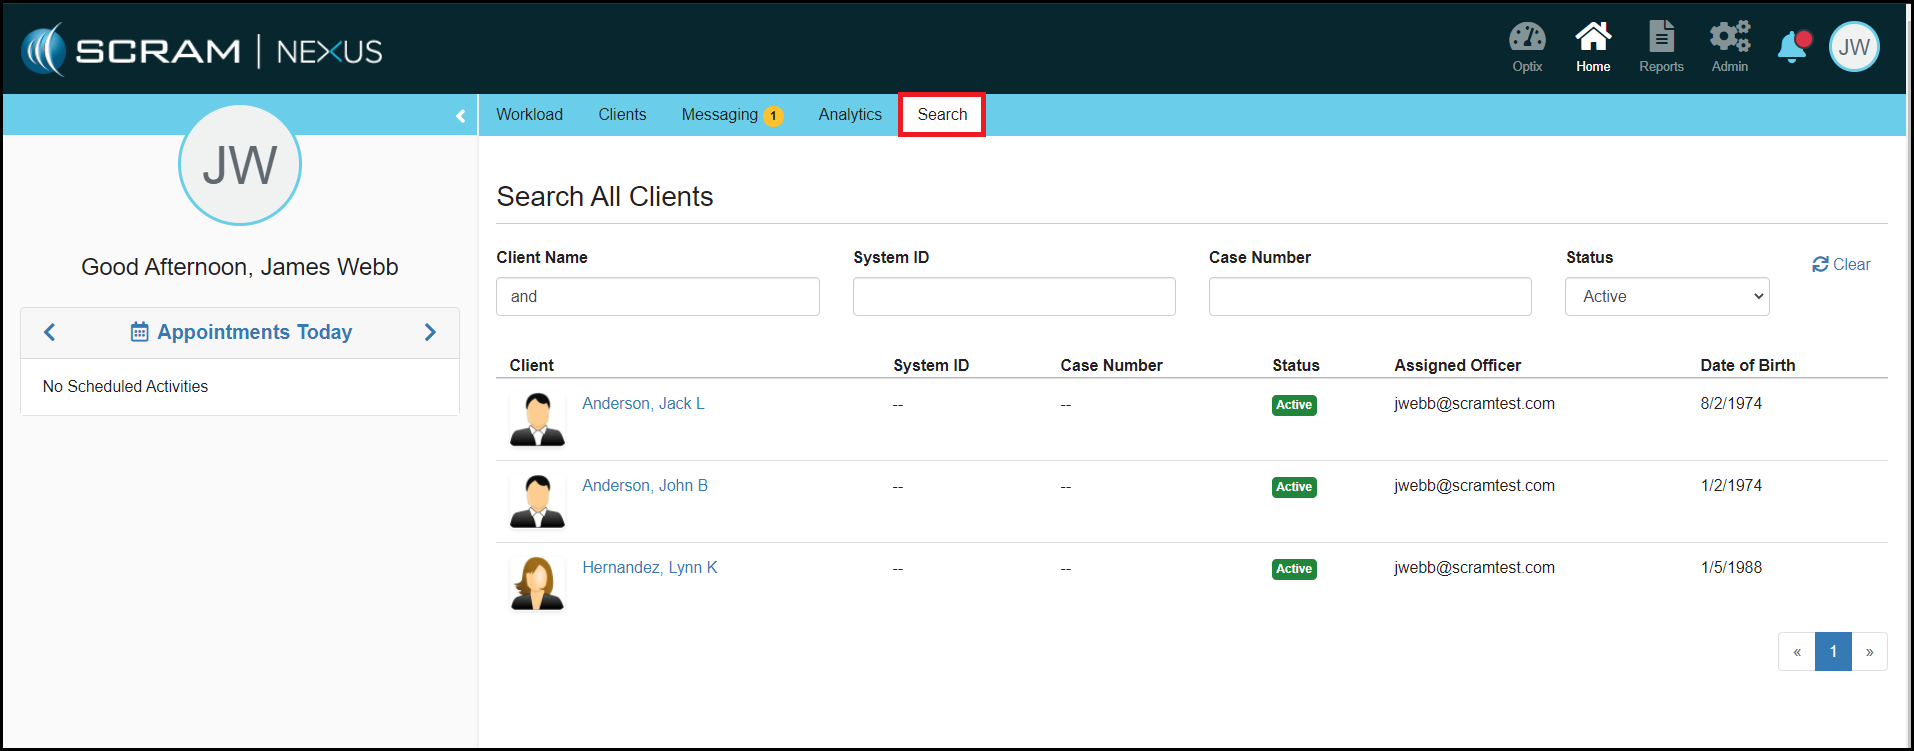Go to previous appointments day

(50, 332)
